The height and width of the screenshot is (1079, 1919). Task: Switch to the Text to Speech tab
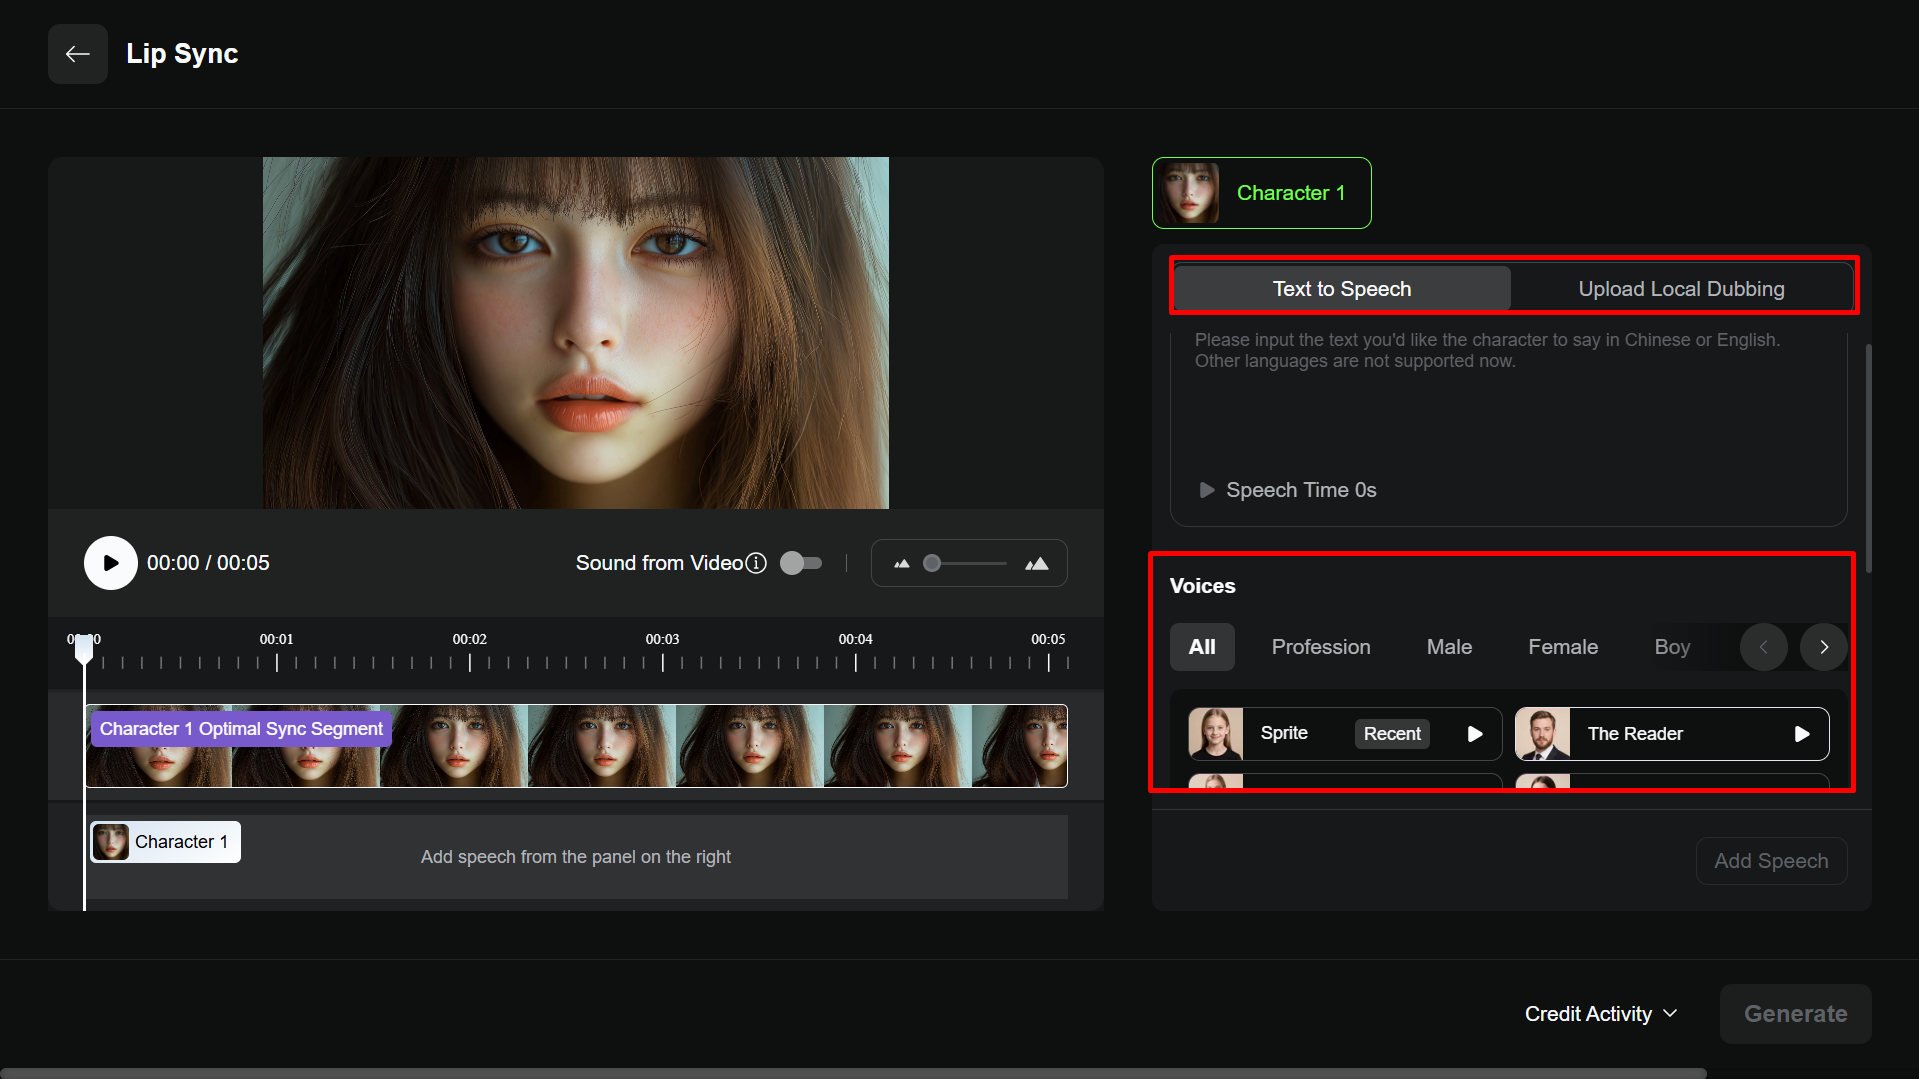pos(1341,288)
